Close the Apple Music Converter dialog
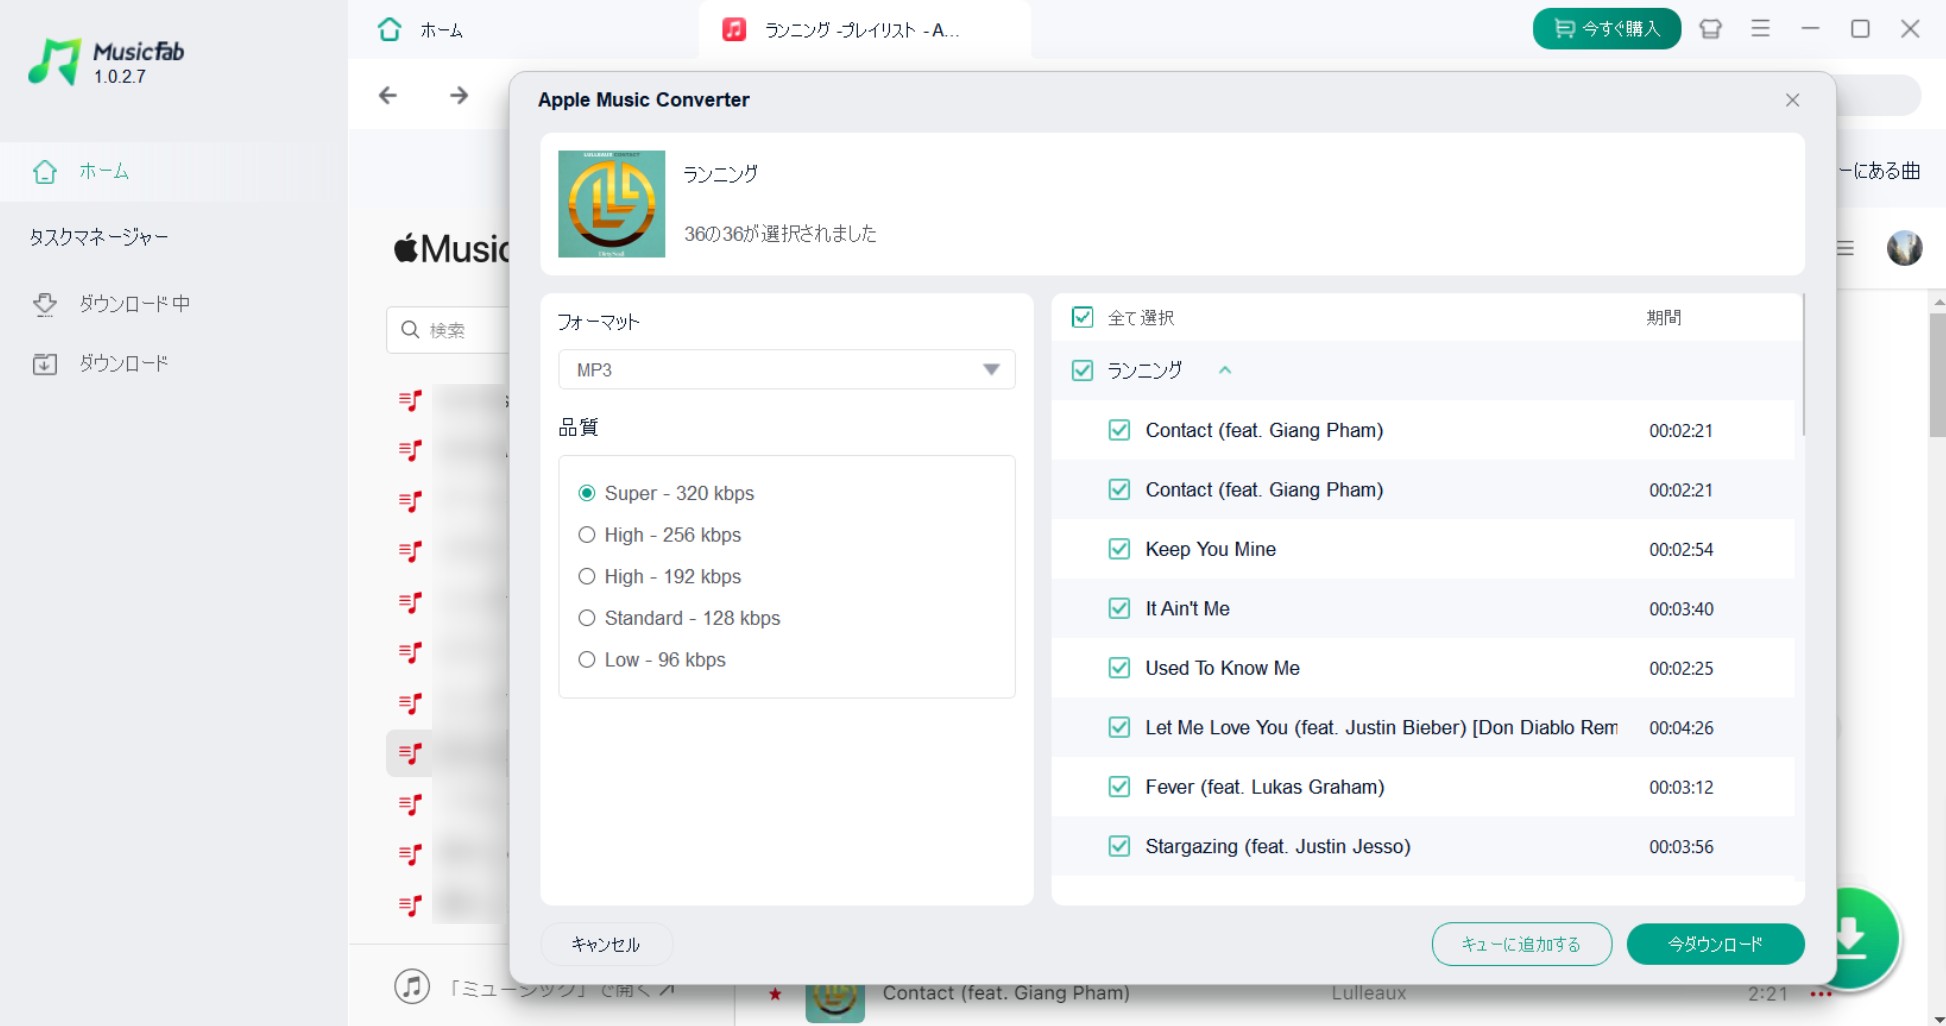Screen dimensions: 1946x1026 point(1792,100)
